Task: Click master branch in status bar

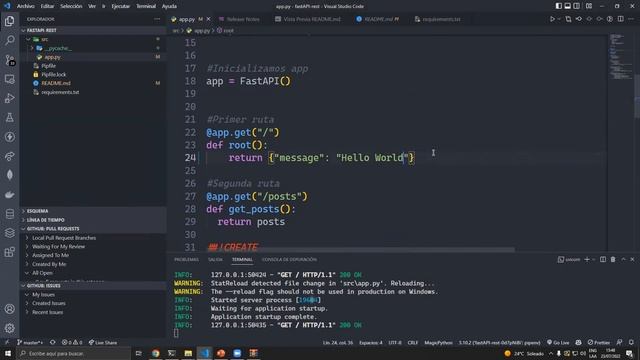Action: click(x=30, y=342)
